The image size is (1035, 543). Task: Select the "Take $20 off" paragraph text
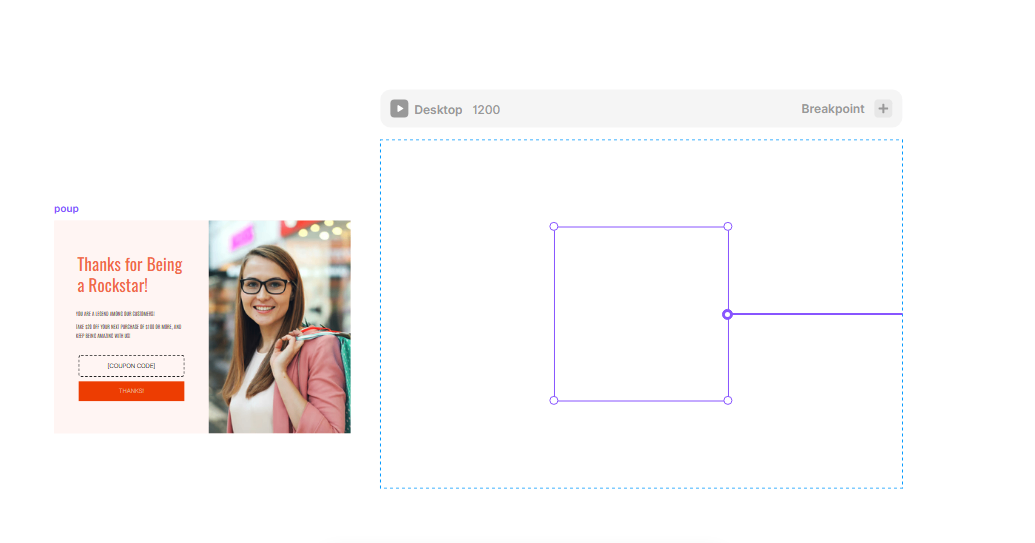tap(128, 331)
